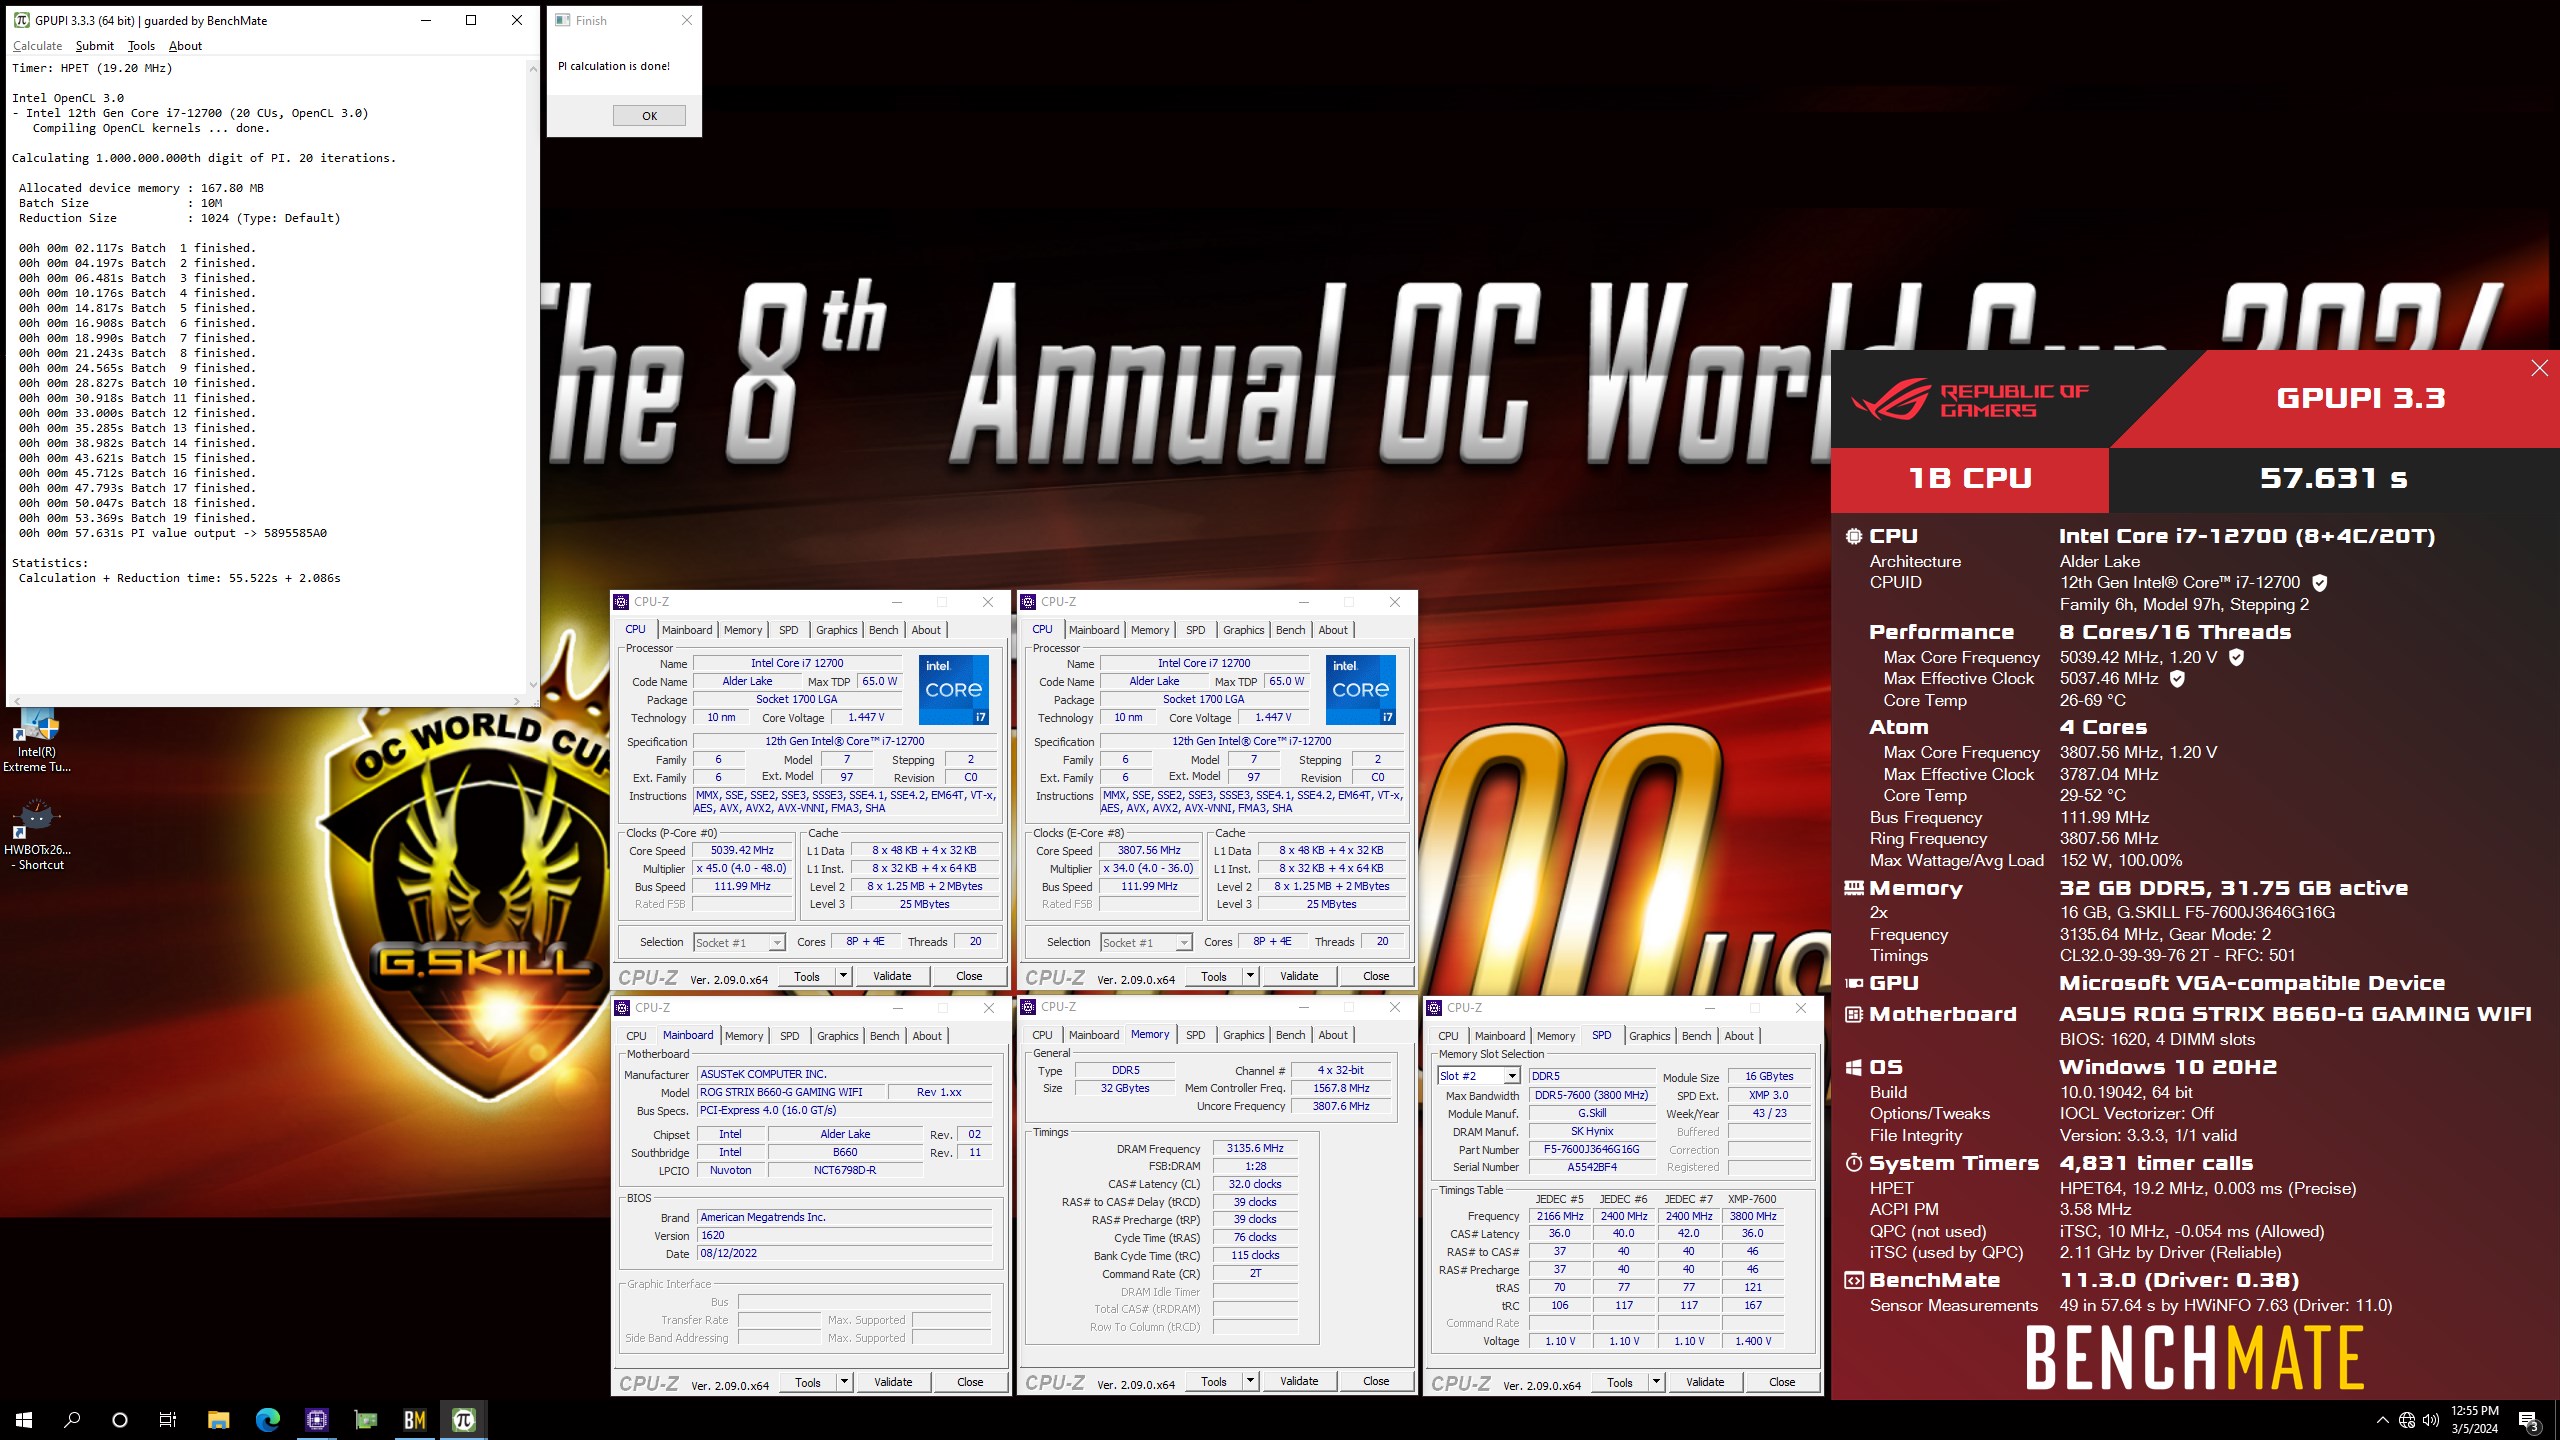Screen dimensions: 2560x1440
Task: Open the Windows Start menu
Action: point(24,1419)
